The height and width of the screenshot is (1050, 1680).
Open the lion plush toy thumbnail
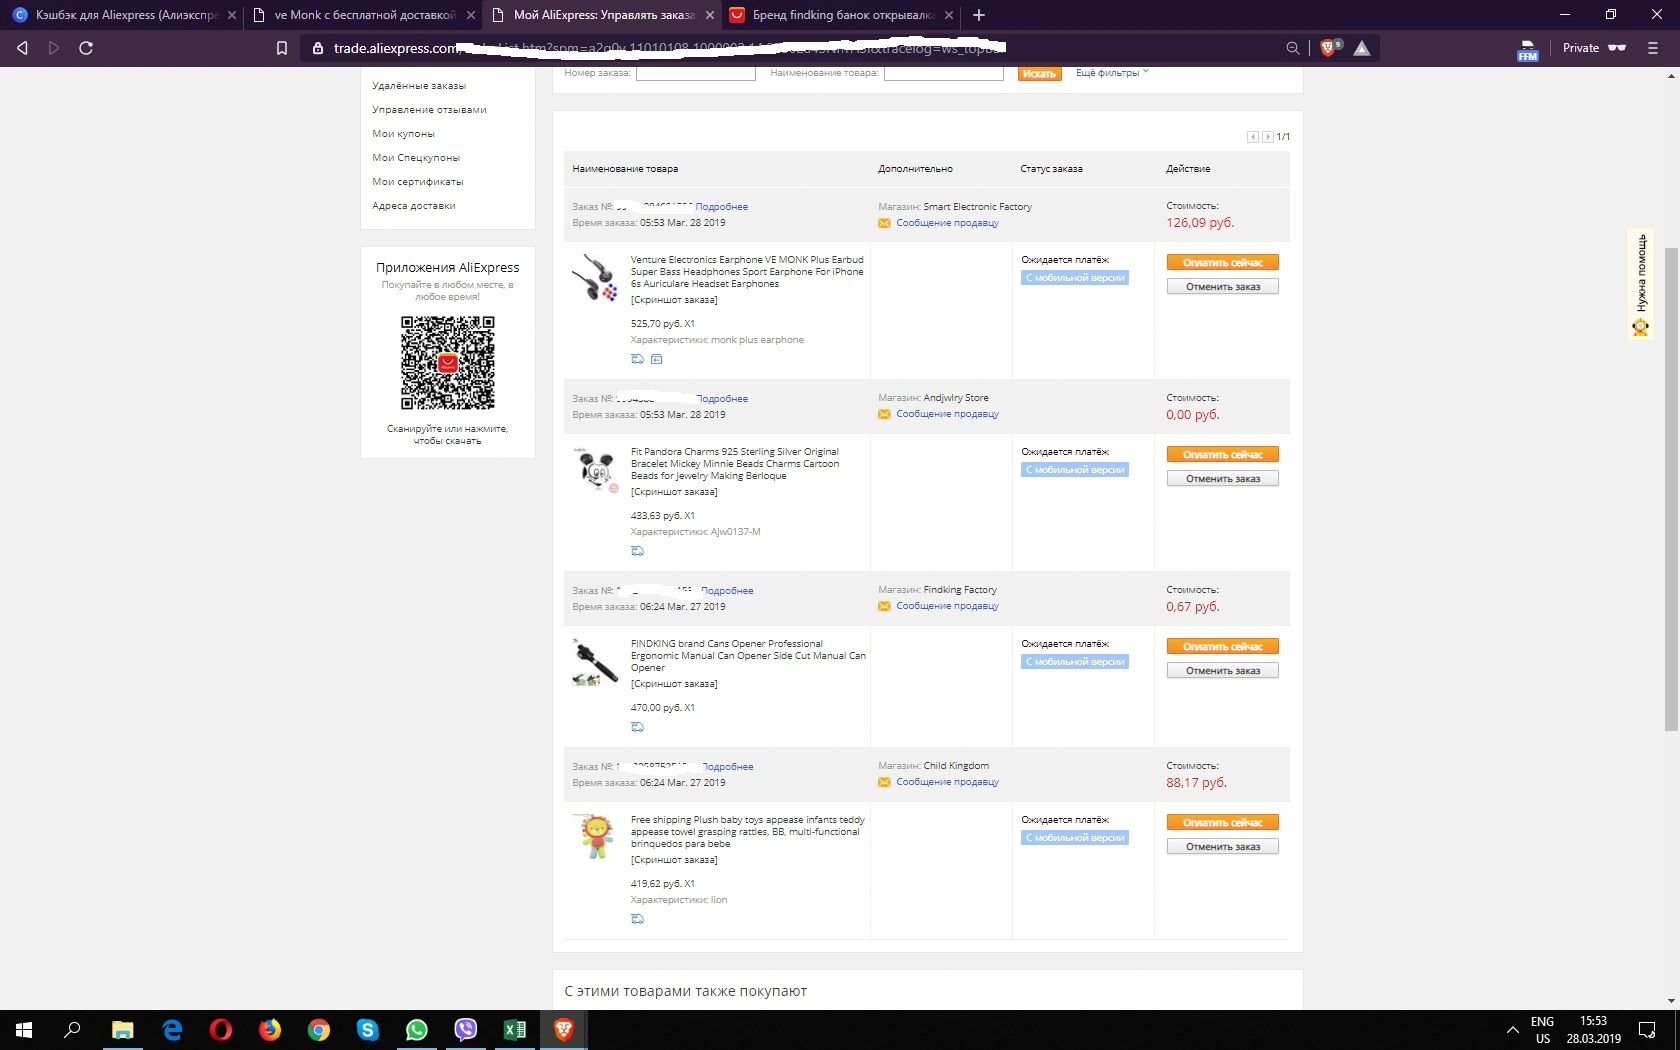[x=596, y=838]
